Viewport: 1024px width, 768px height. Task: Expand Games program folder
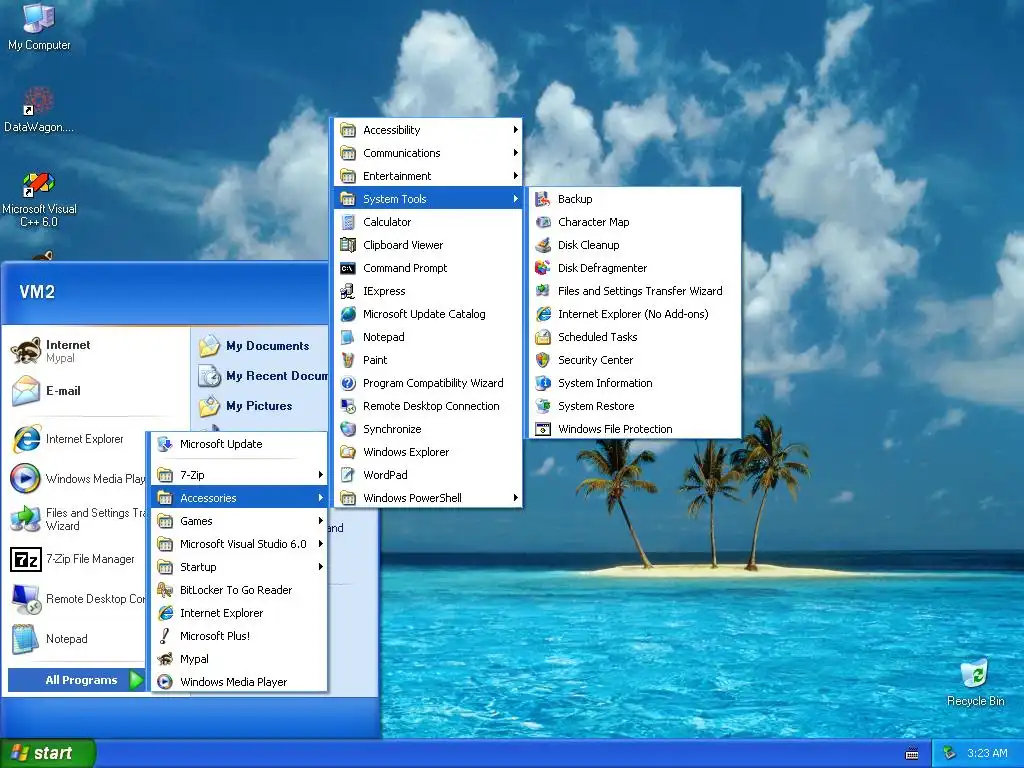[x=239, y=521]
